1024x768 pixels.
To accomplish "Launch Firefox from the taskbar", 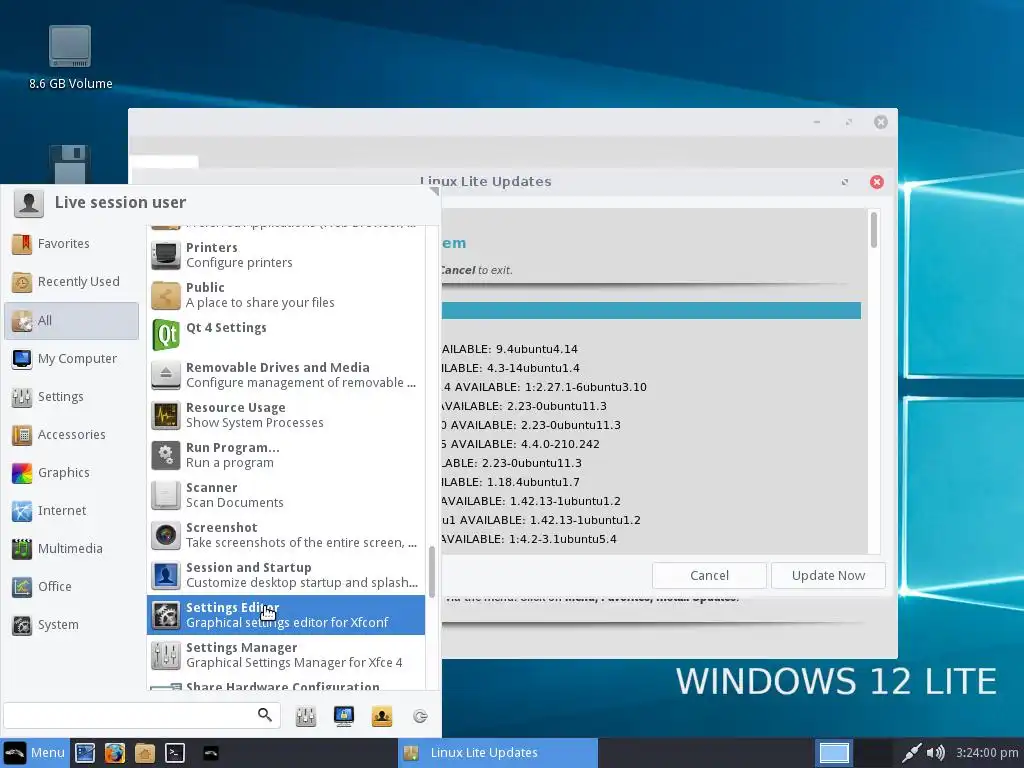I will click(x=115, y=753).
